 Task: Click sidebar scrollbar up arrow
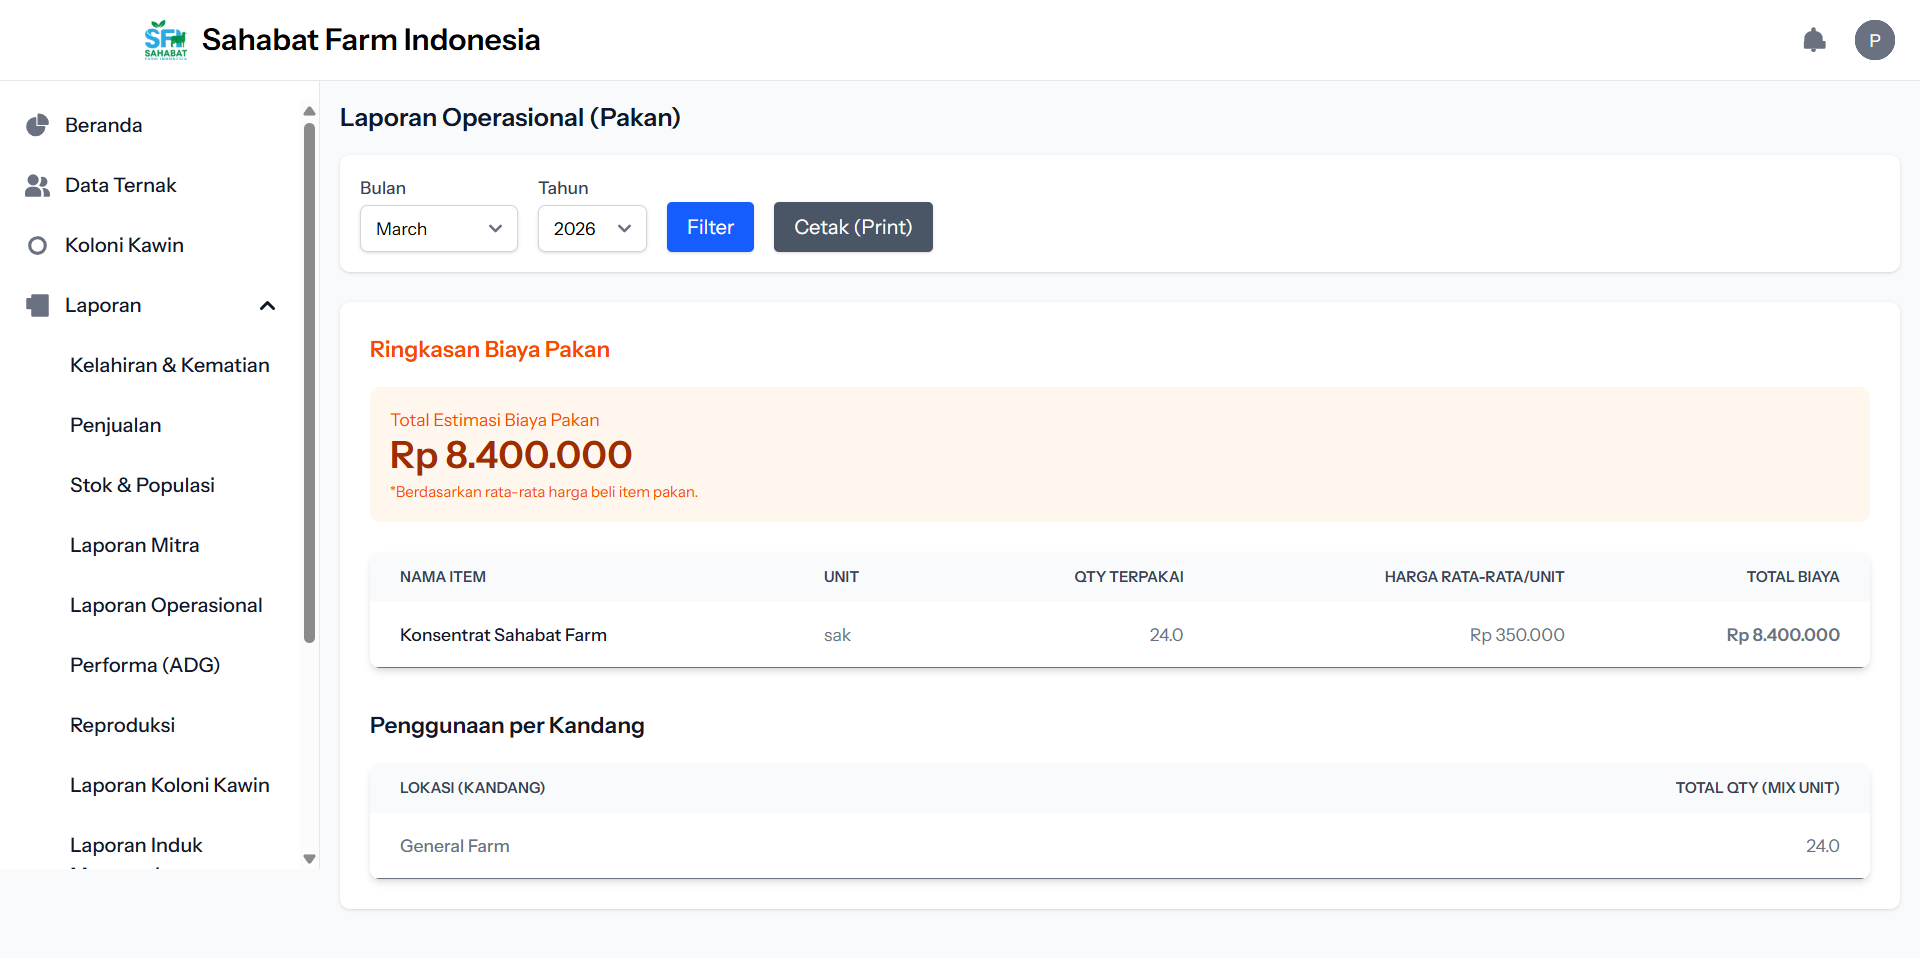(x=309, y=111)
